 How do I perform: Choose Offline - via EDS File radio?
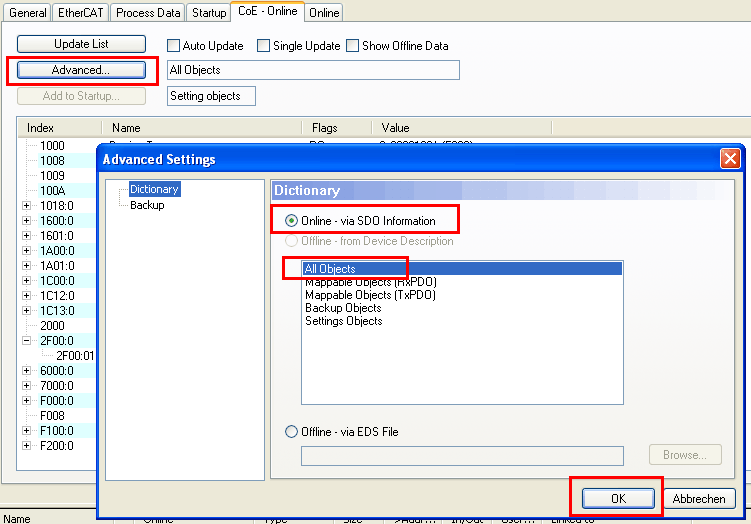[x=291, y=432]
